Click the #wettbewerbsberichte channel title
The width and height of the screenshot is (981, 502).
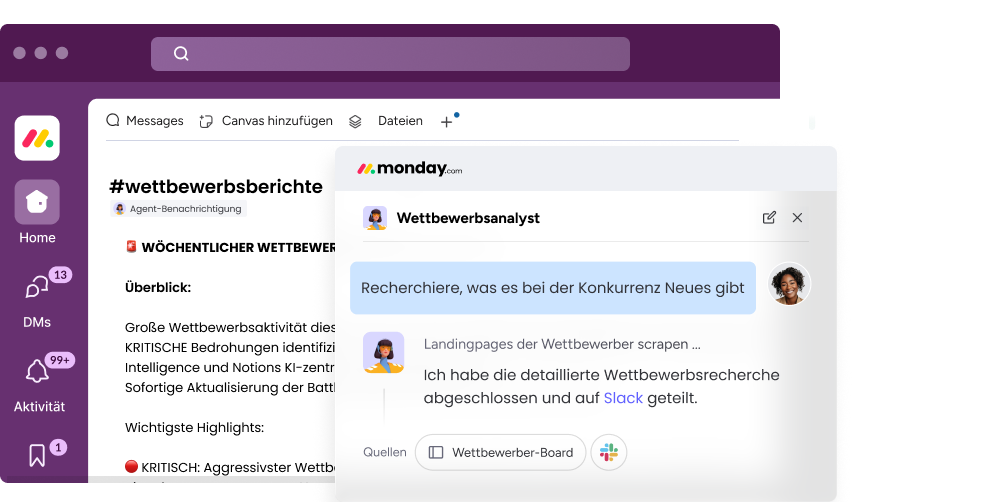point(216,186)
